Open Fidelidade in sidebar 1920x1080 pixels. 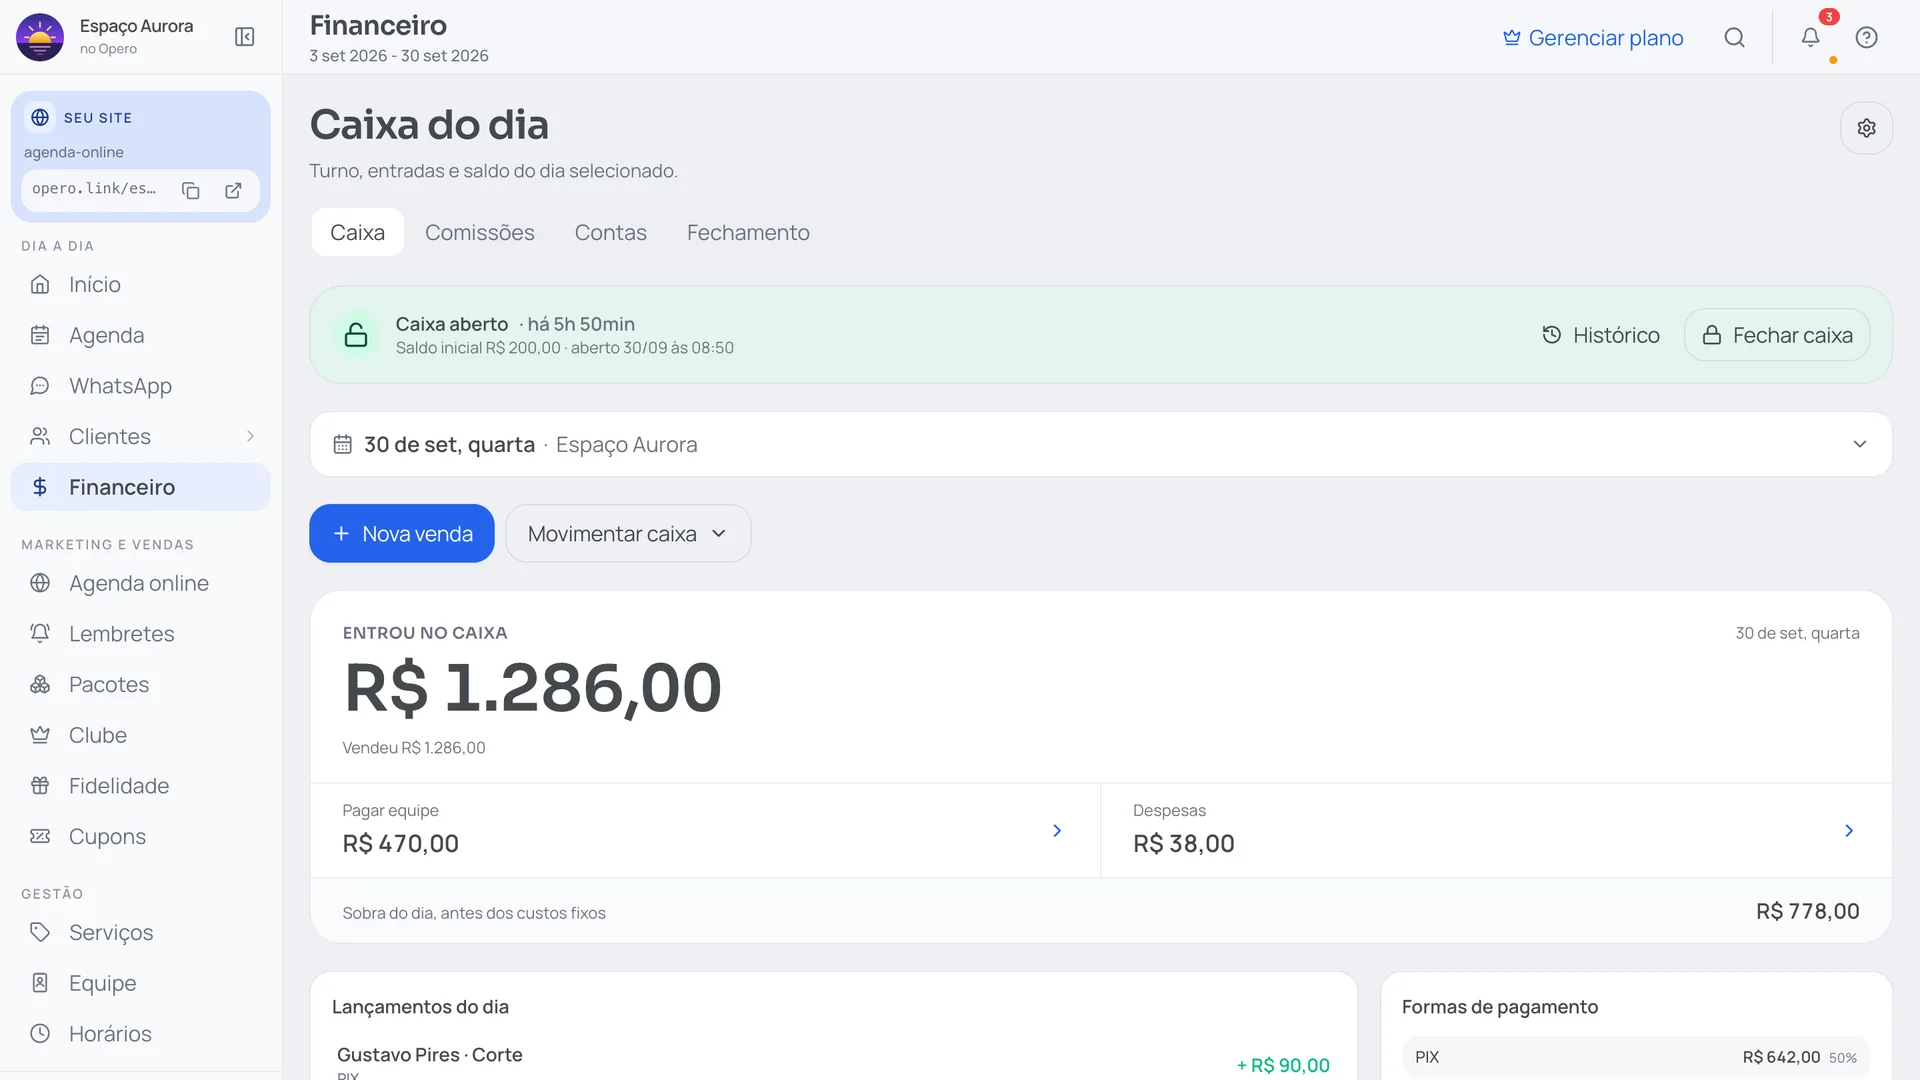point(140,786)
